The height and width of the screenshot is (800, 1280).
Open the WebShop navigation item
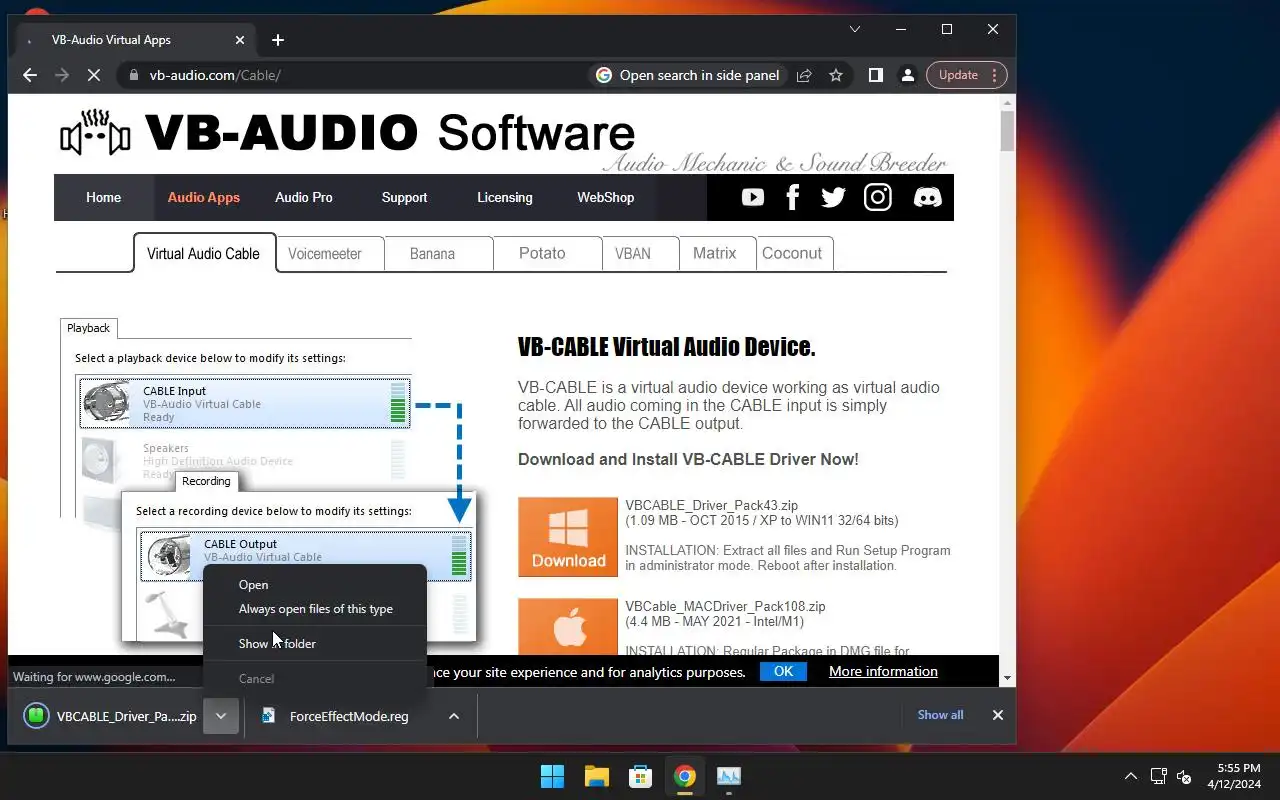click(605, 197)
